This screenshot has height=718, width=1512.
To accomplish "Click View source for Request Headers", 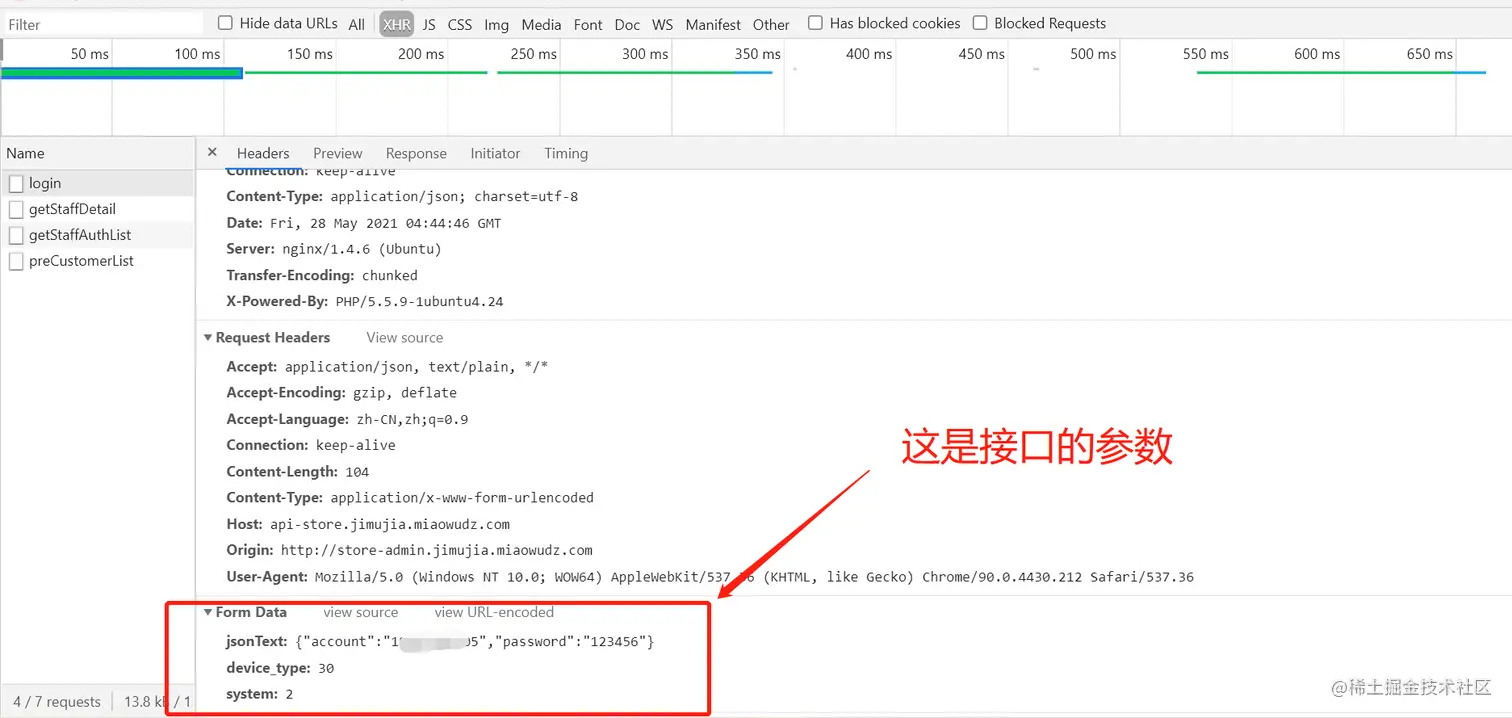I will (404, 338).
